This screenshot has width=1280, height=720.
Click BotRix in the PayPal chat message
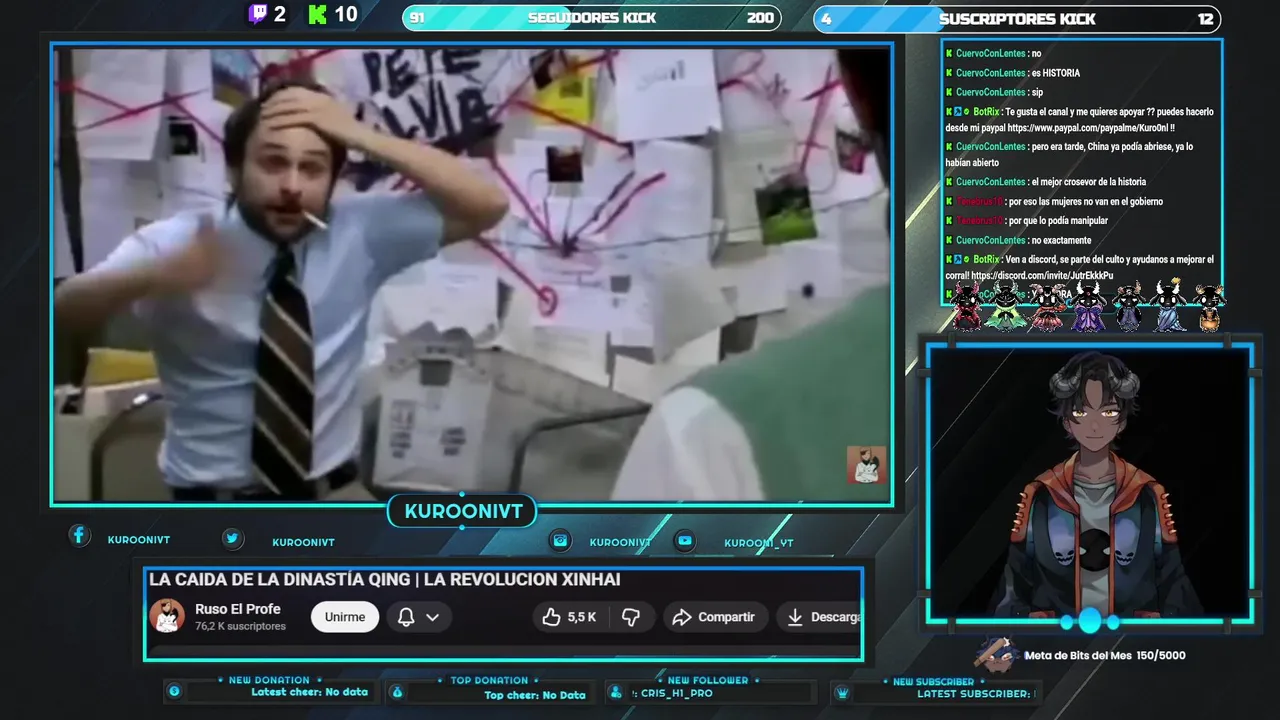tap(985, 112)
